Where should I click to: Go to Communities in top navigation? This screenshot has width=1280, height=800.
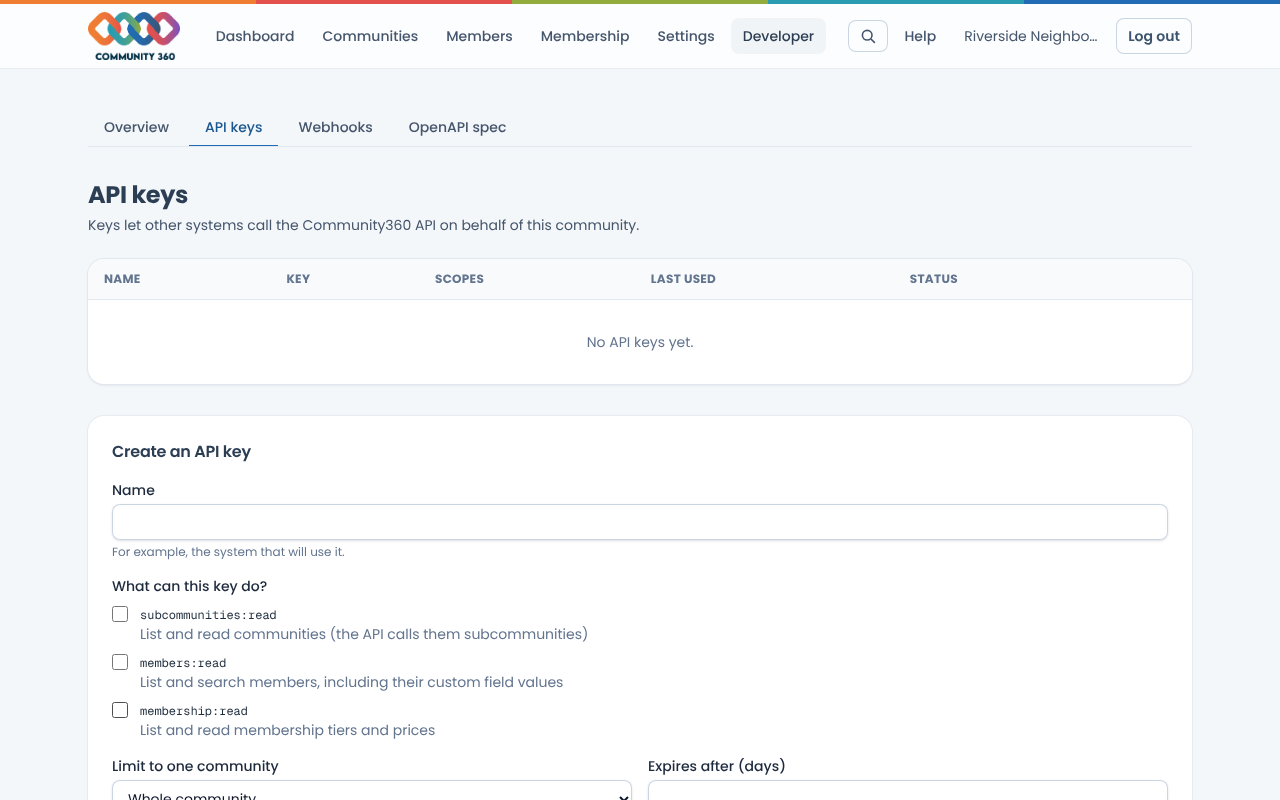tap(370, 36)
